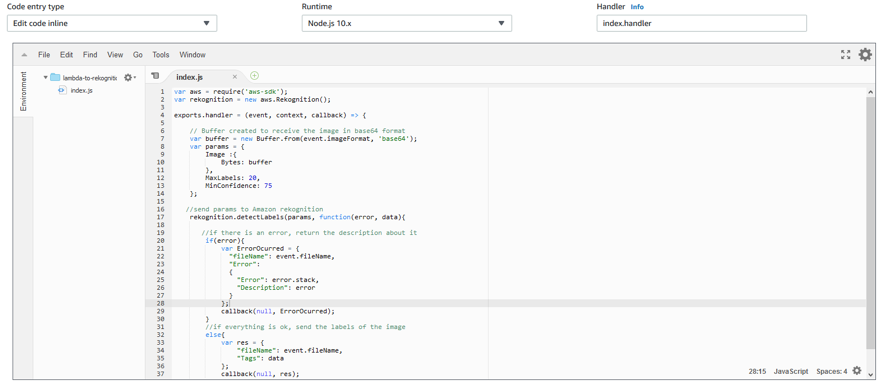Toggle fullscreen editor mode icon
Image resolution: width=877 pixels, height=381 pixels.
tap(845, 55)
